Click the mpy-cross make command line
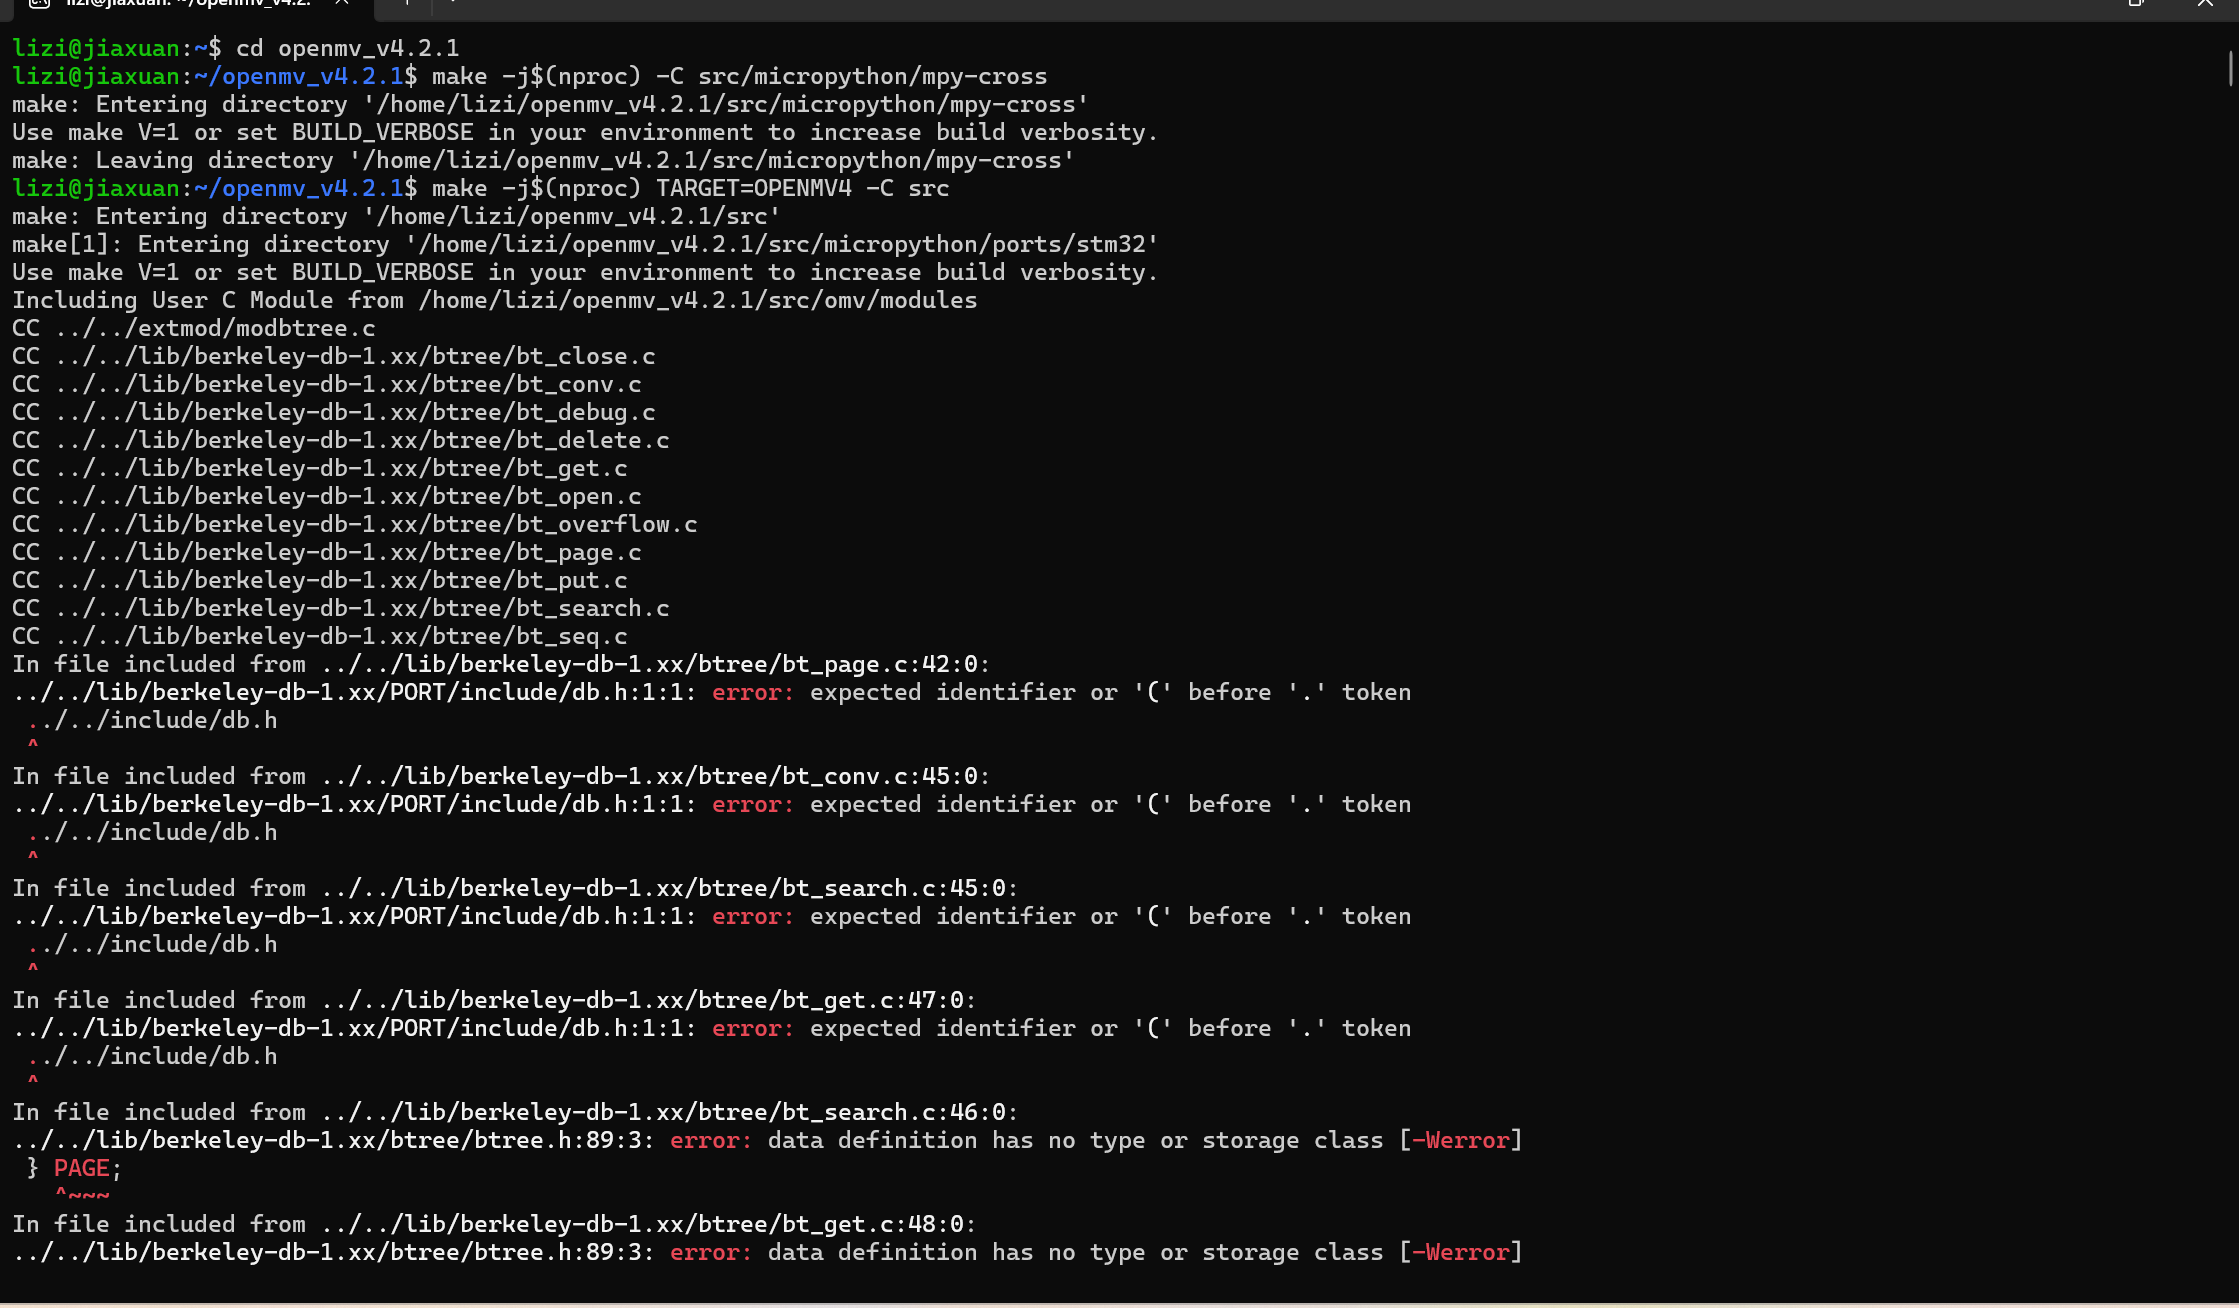Screen dimensions: 2239x1308 739,76
